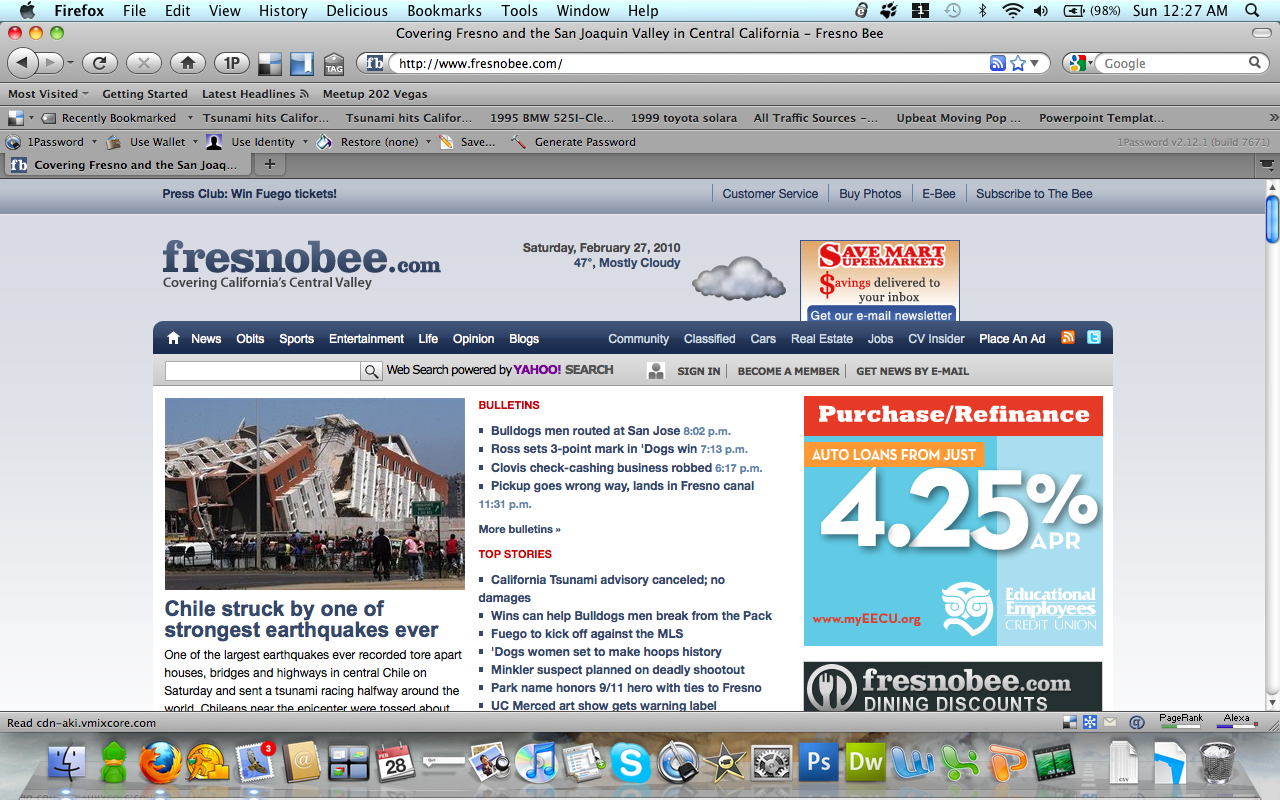This screenshot has width=1280, height=800.
Task: Open the Bookmarks menu
Action: click(x=445, y=11)
